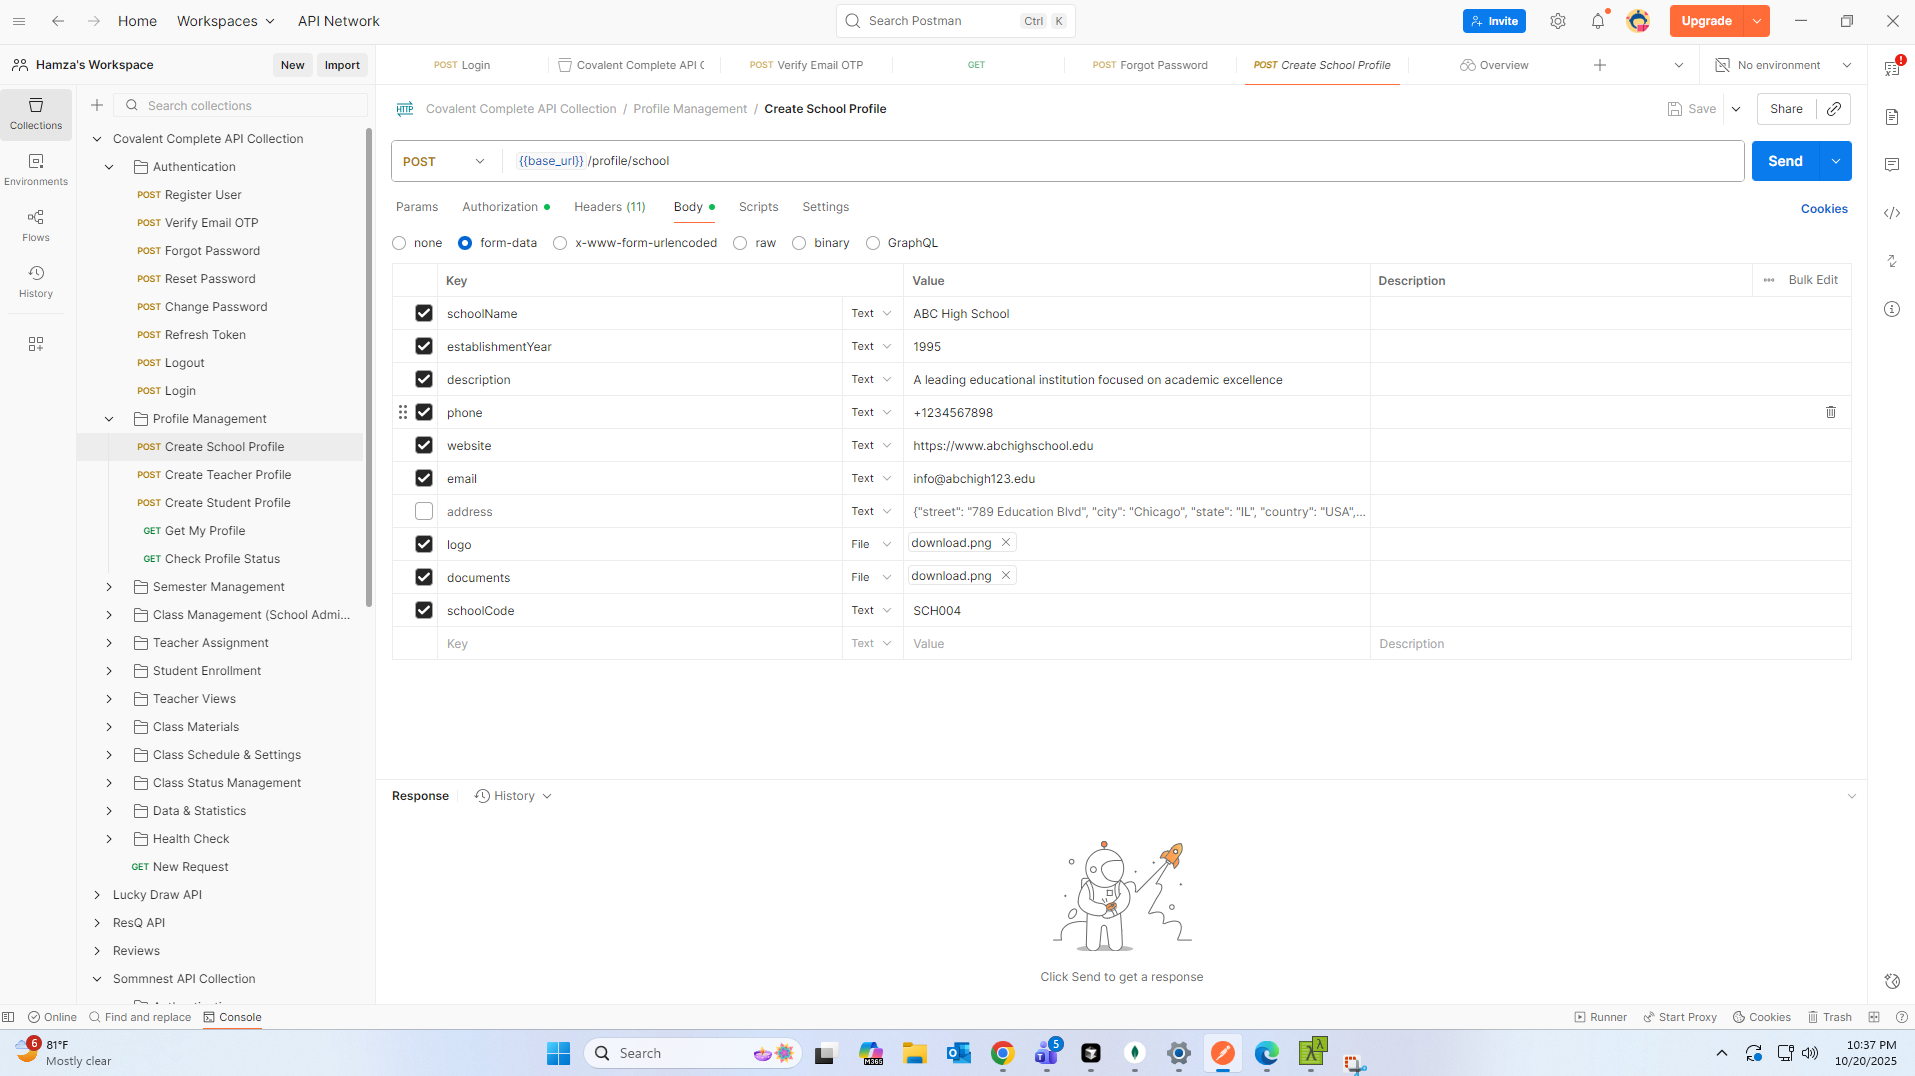Expand the Lucky Draw API collection
Viewport: 1915px width, 1076px height.
pyautogui.click(x=97, y=895)
